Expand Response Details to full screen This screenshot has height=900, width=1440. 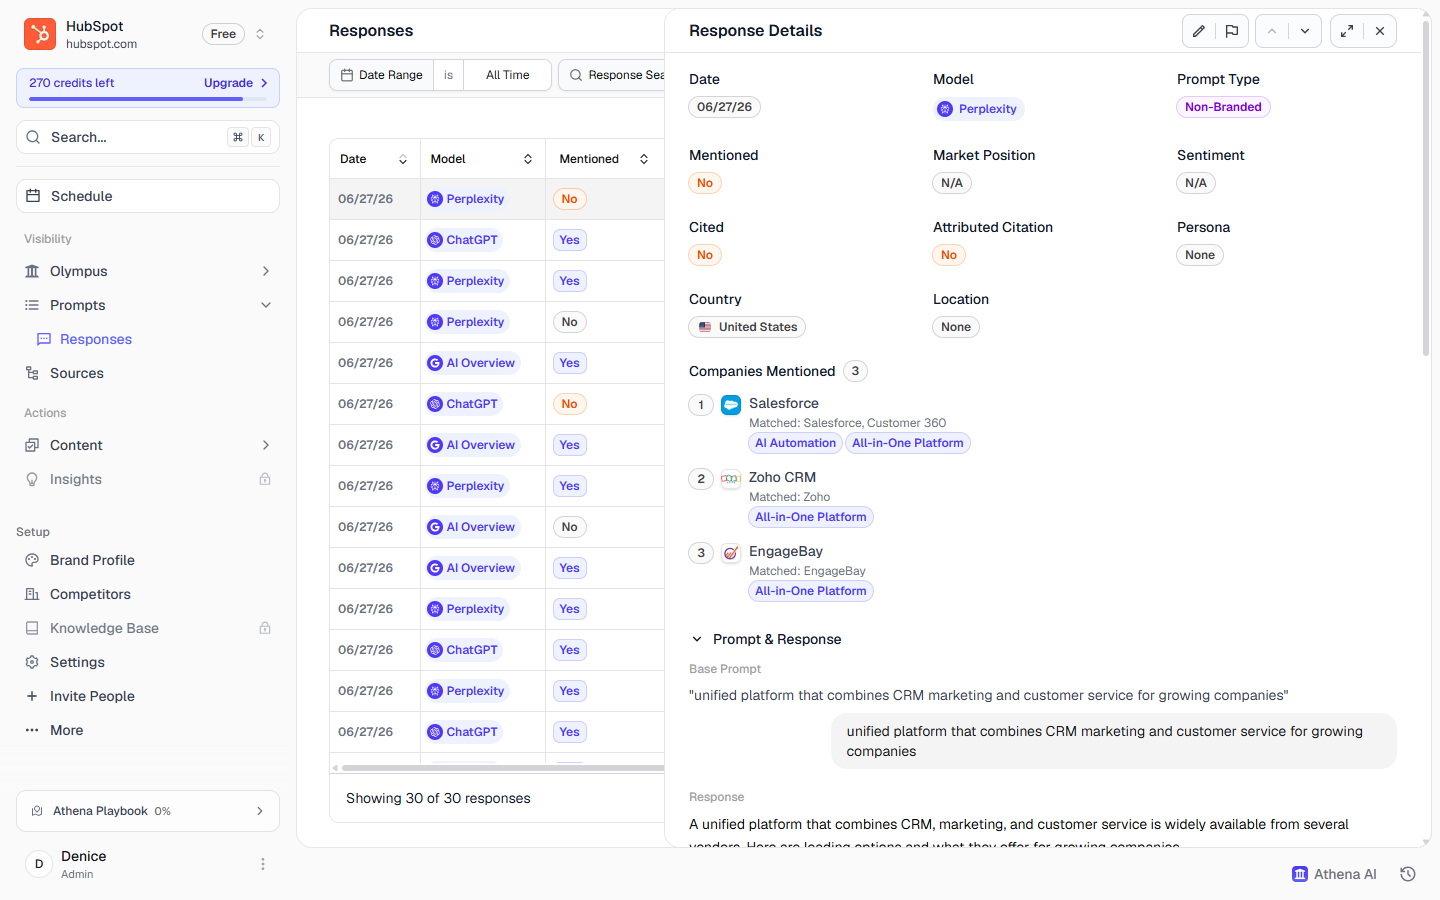(1347, 31)
